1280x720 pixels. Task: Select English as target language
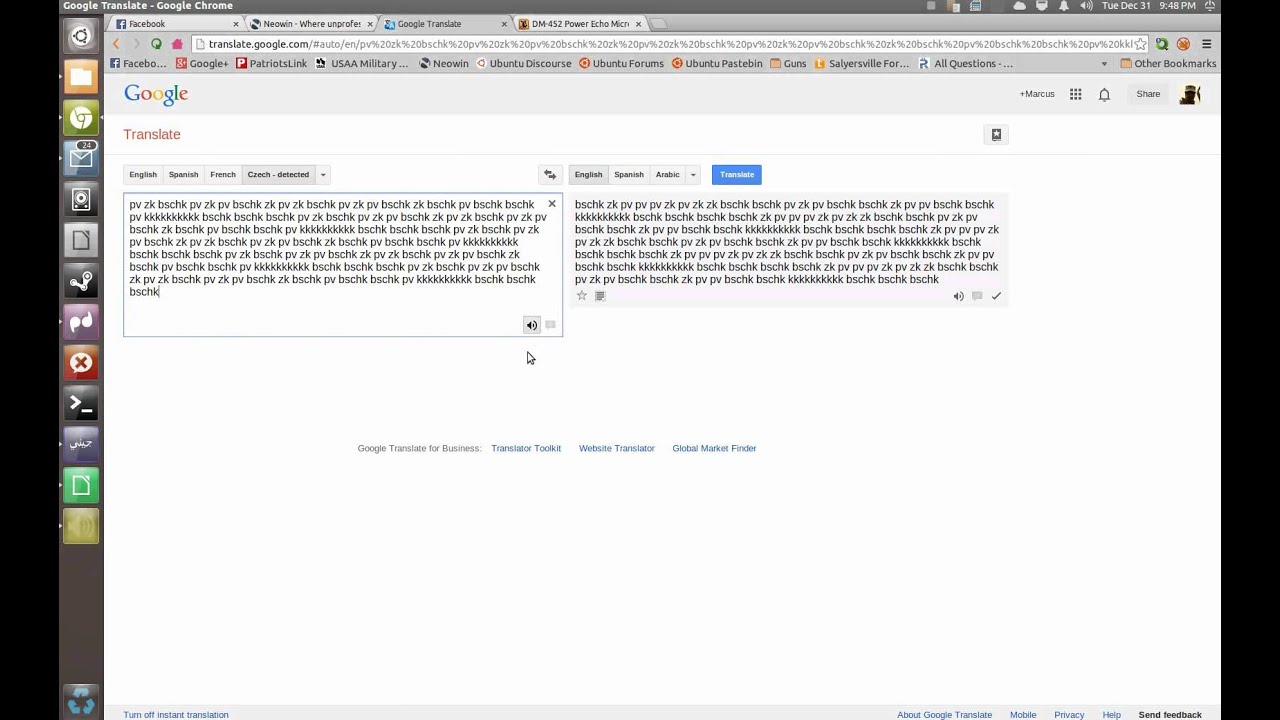(588, 175)
